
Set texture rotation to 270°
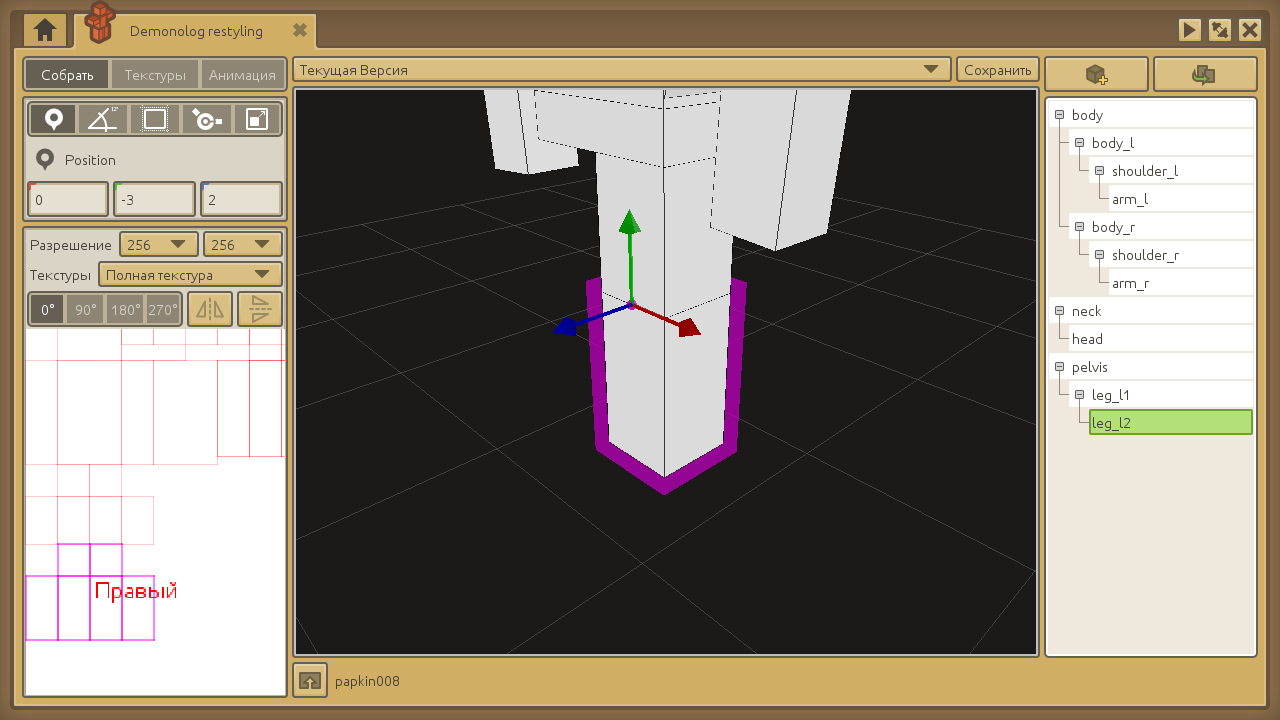tap(163, 310)
